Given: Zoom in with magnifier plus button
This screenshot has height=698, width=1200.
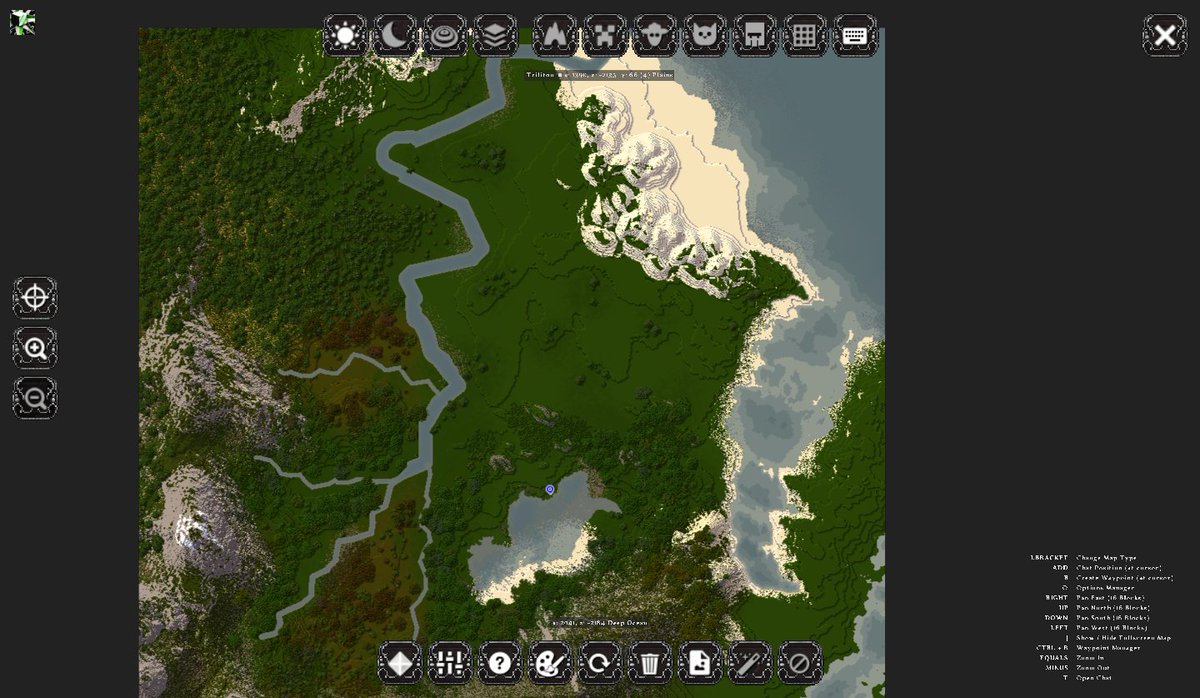Looking at the screenshot, I should coord(35,348).
